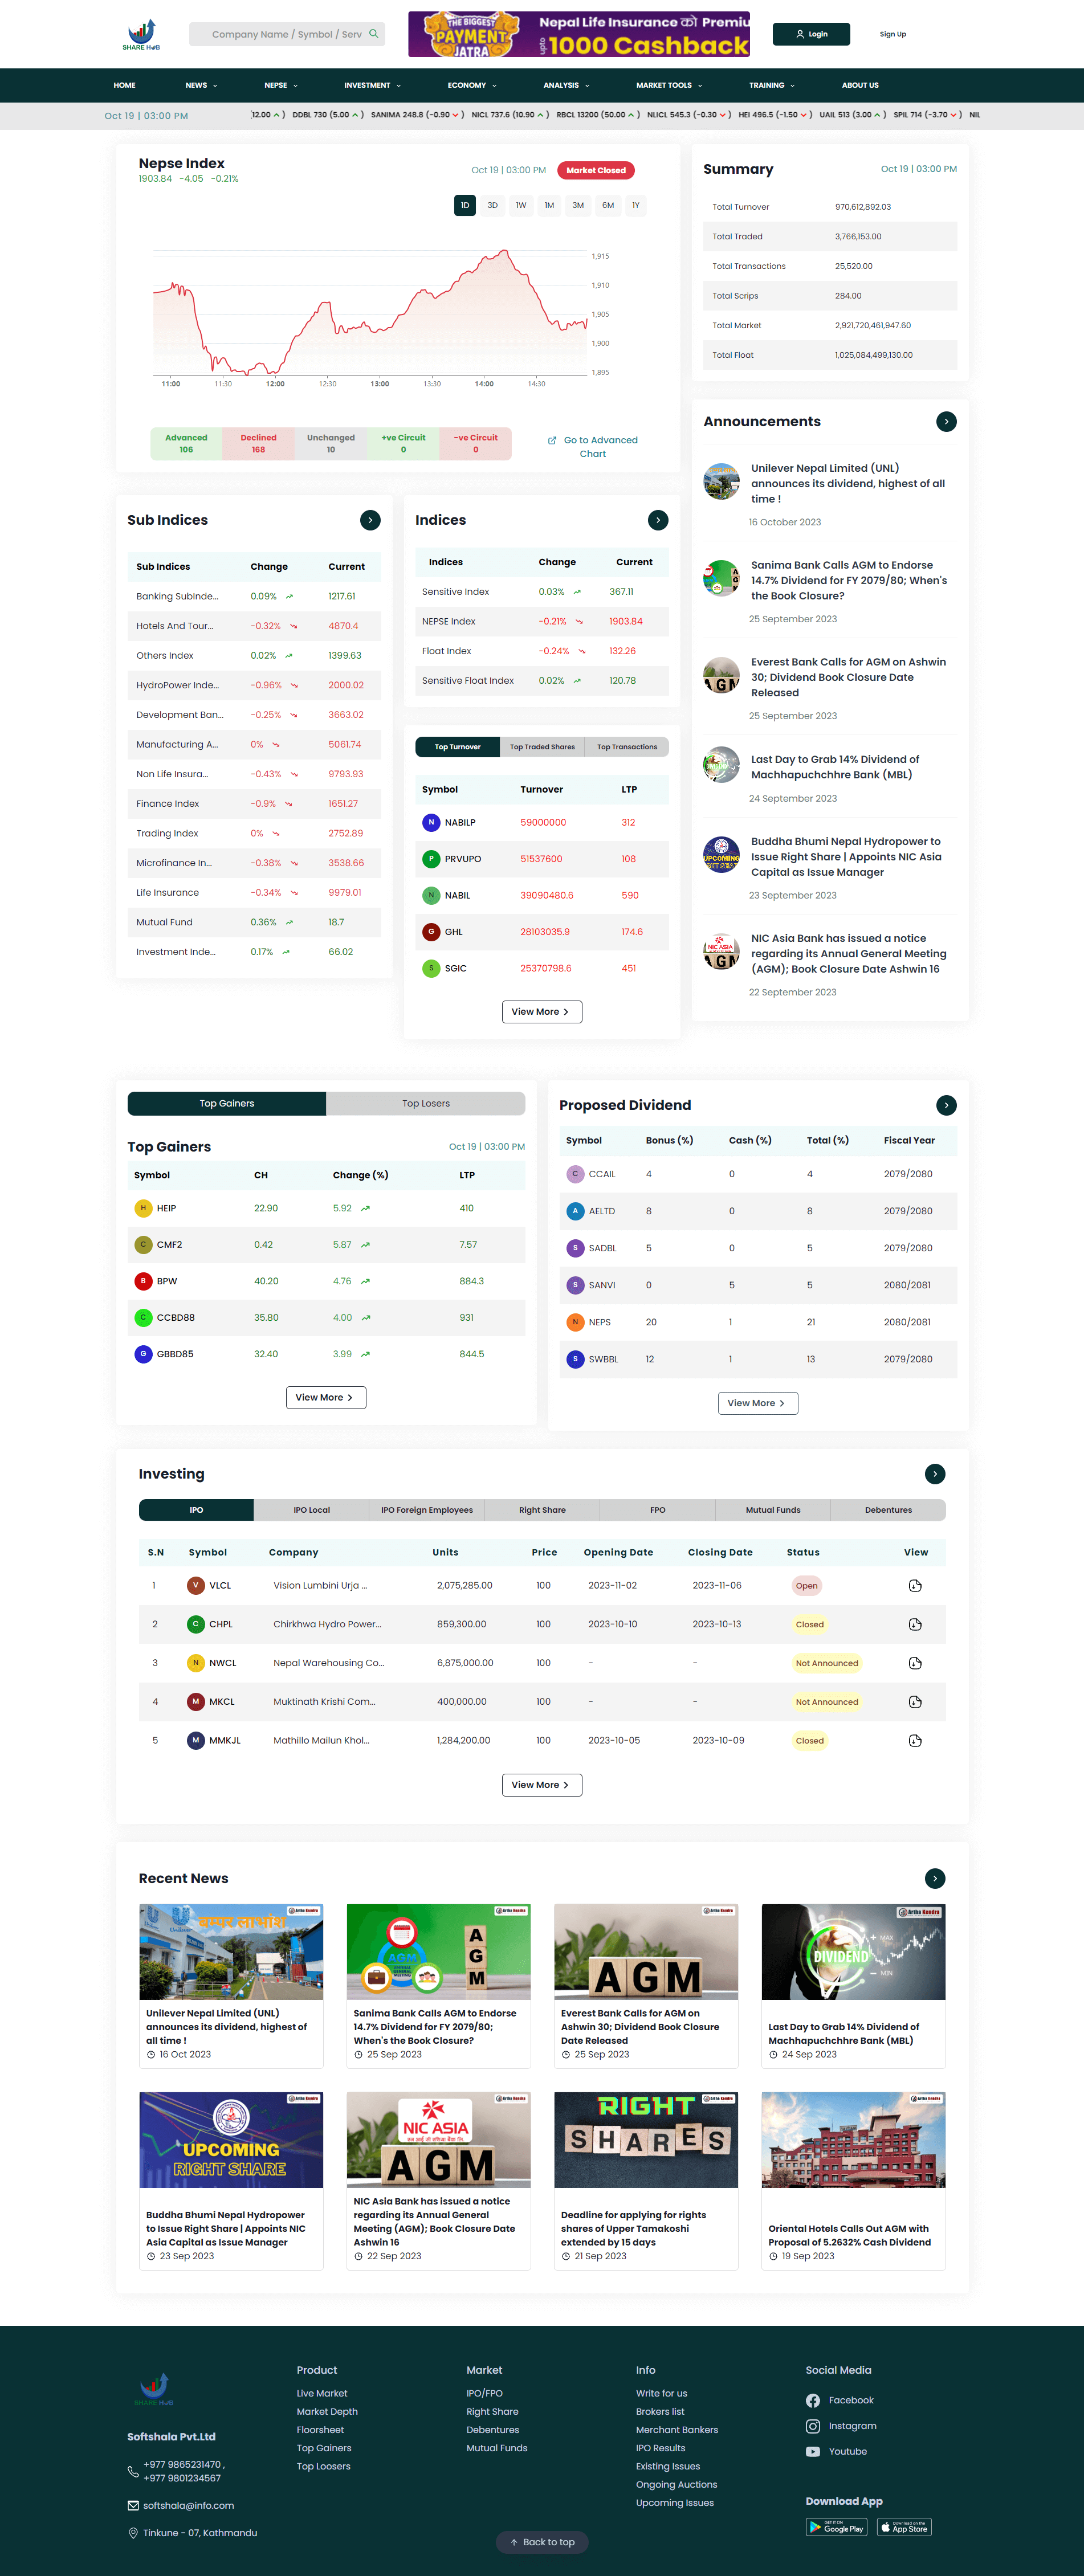Viewport: 1084px width, 2576px height.
Task: Open the Sub Indices arrow button
Action: 370,520
